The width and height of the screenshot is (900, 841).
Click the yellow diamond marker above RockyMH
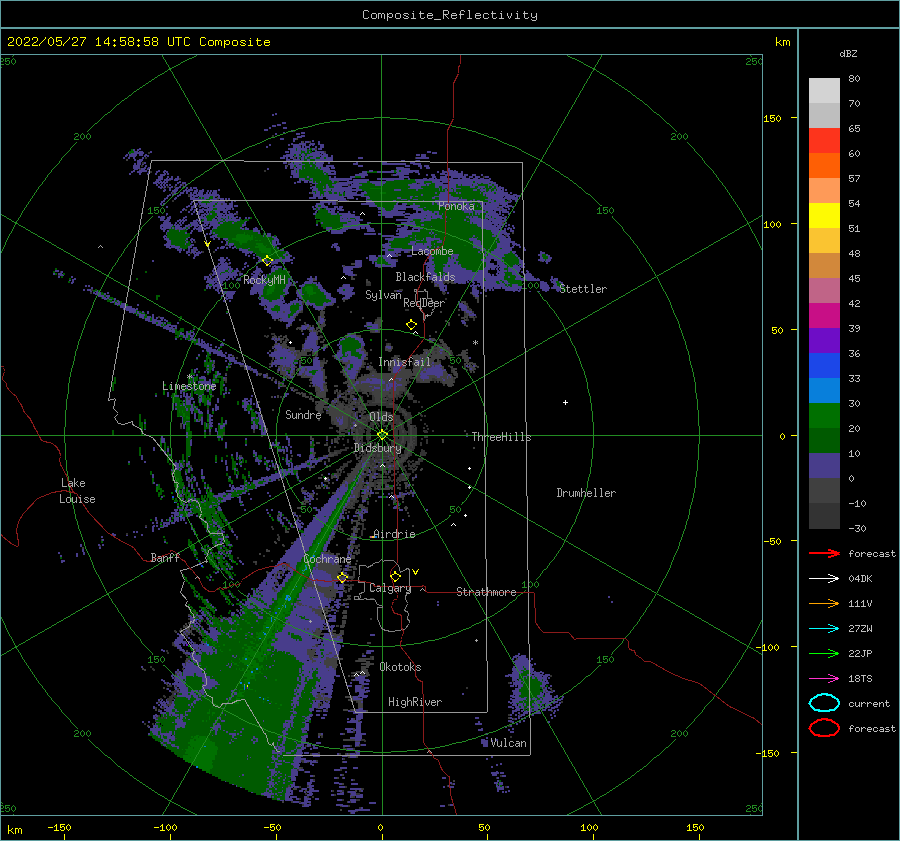coord(267,261)
